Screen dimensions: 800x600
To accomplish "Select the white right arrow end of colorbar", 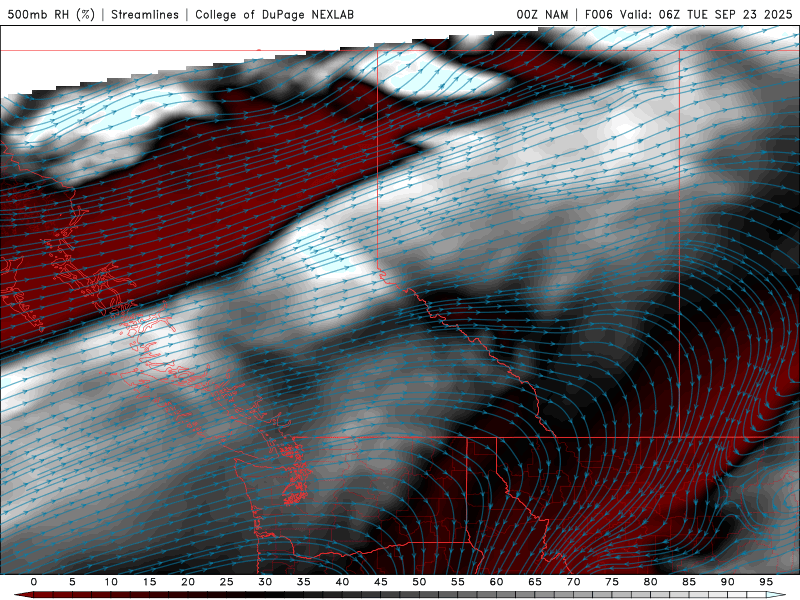I will [x=776, y=595].
